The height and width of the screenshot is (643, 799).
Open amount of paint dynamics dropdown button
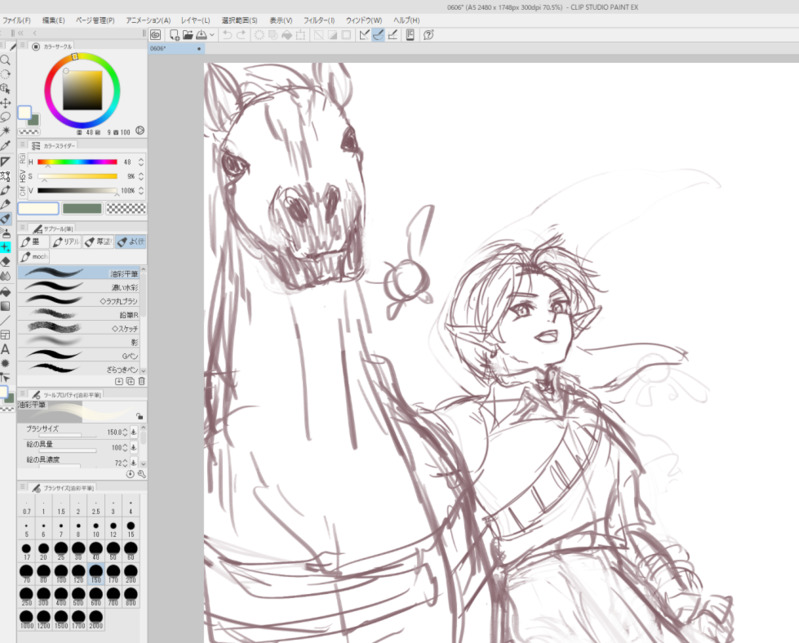pos(134,447)
